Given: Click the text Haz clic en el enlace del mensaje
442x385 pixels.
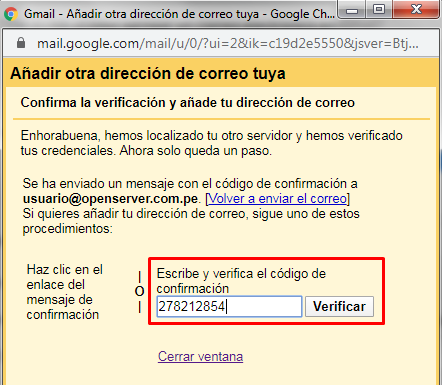Looking at the screenshot, I should pyautogui.click(x=65, y=292).
